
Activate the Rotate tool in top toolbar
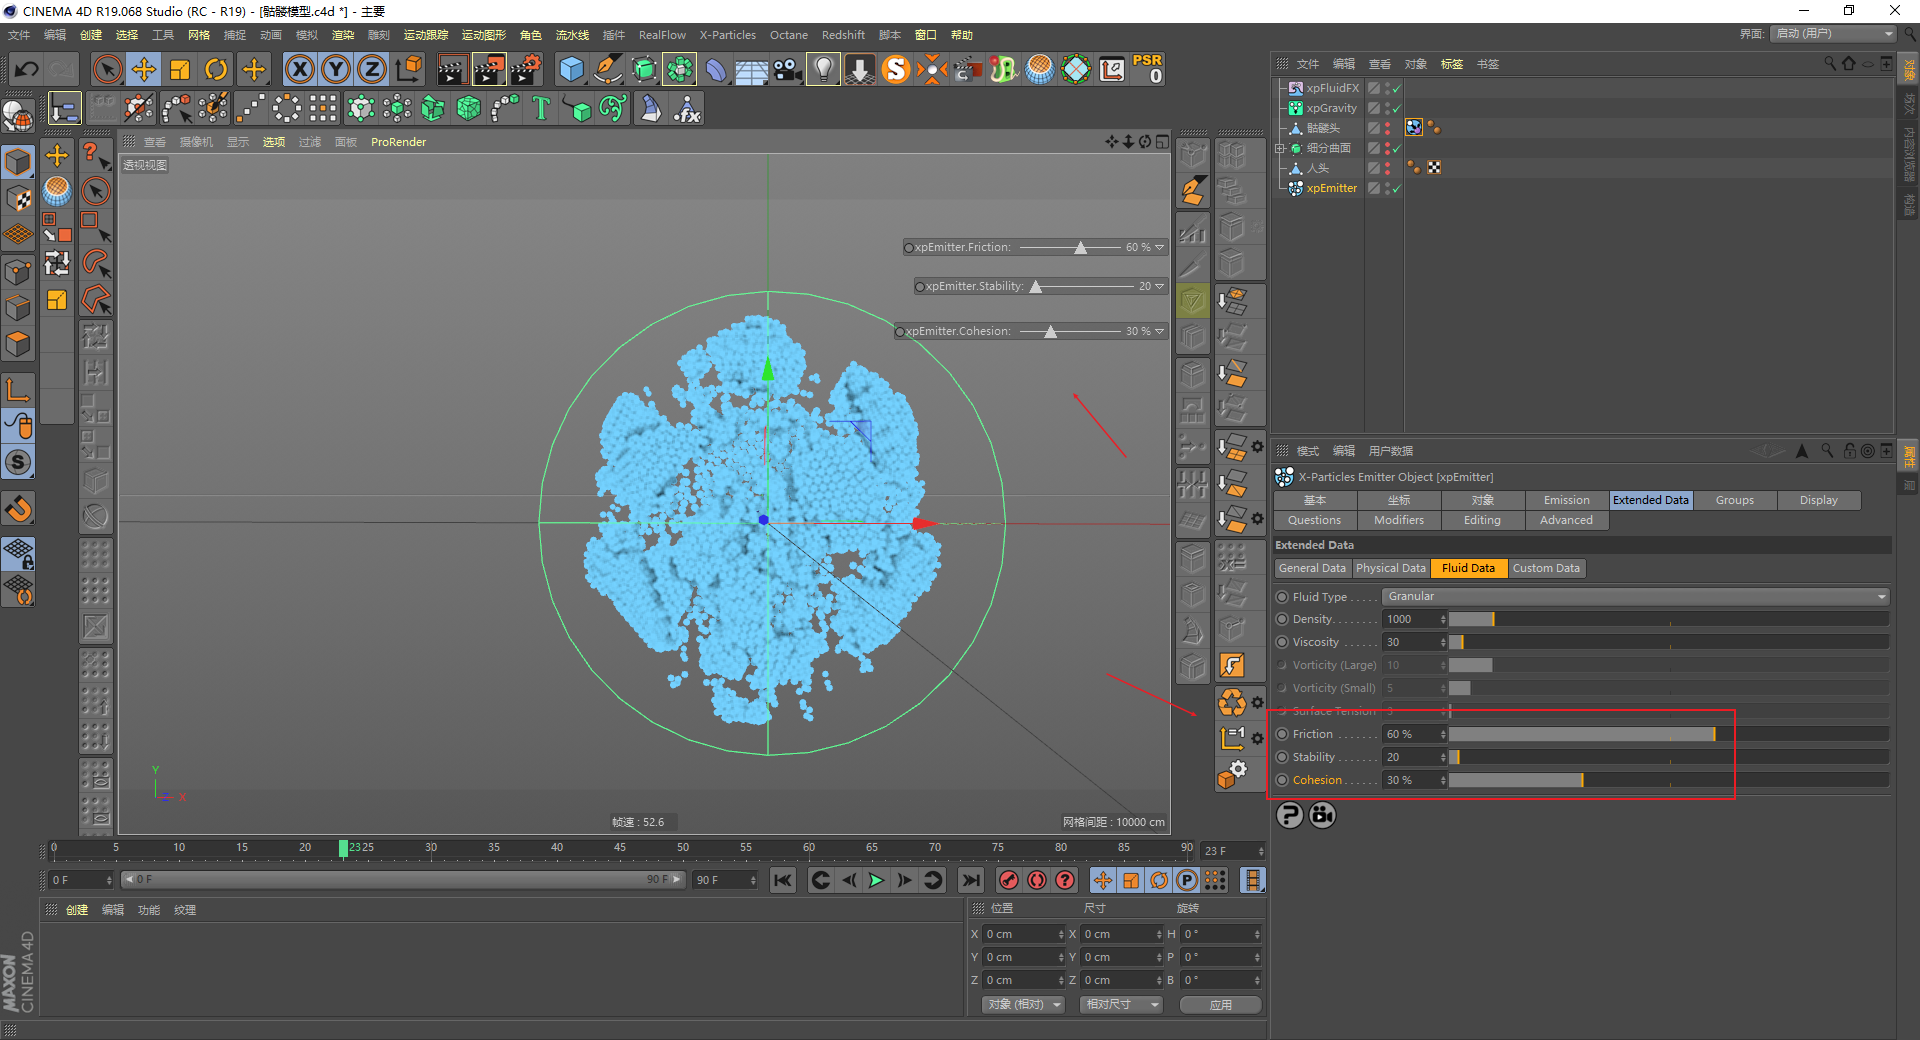[x=216, y=69]
